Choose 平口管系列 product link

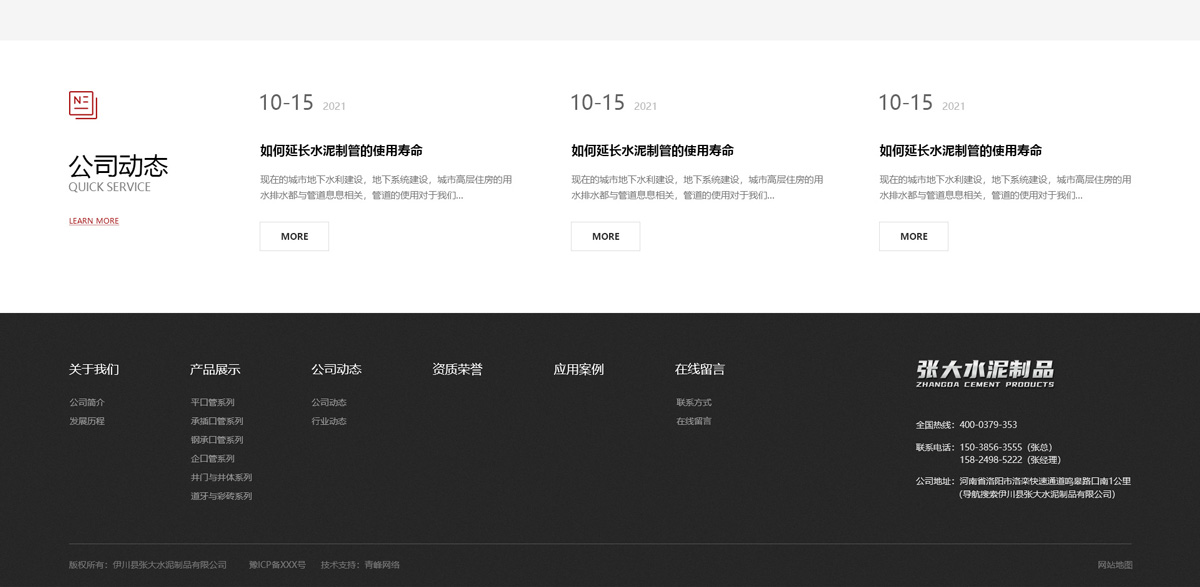(x=213, y=403)
